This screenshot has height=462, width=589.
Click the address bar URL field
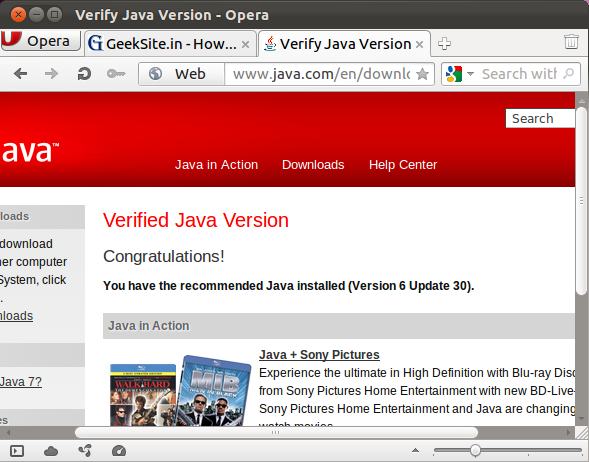coord(321,74)
